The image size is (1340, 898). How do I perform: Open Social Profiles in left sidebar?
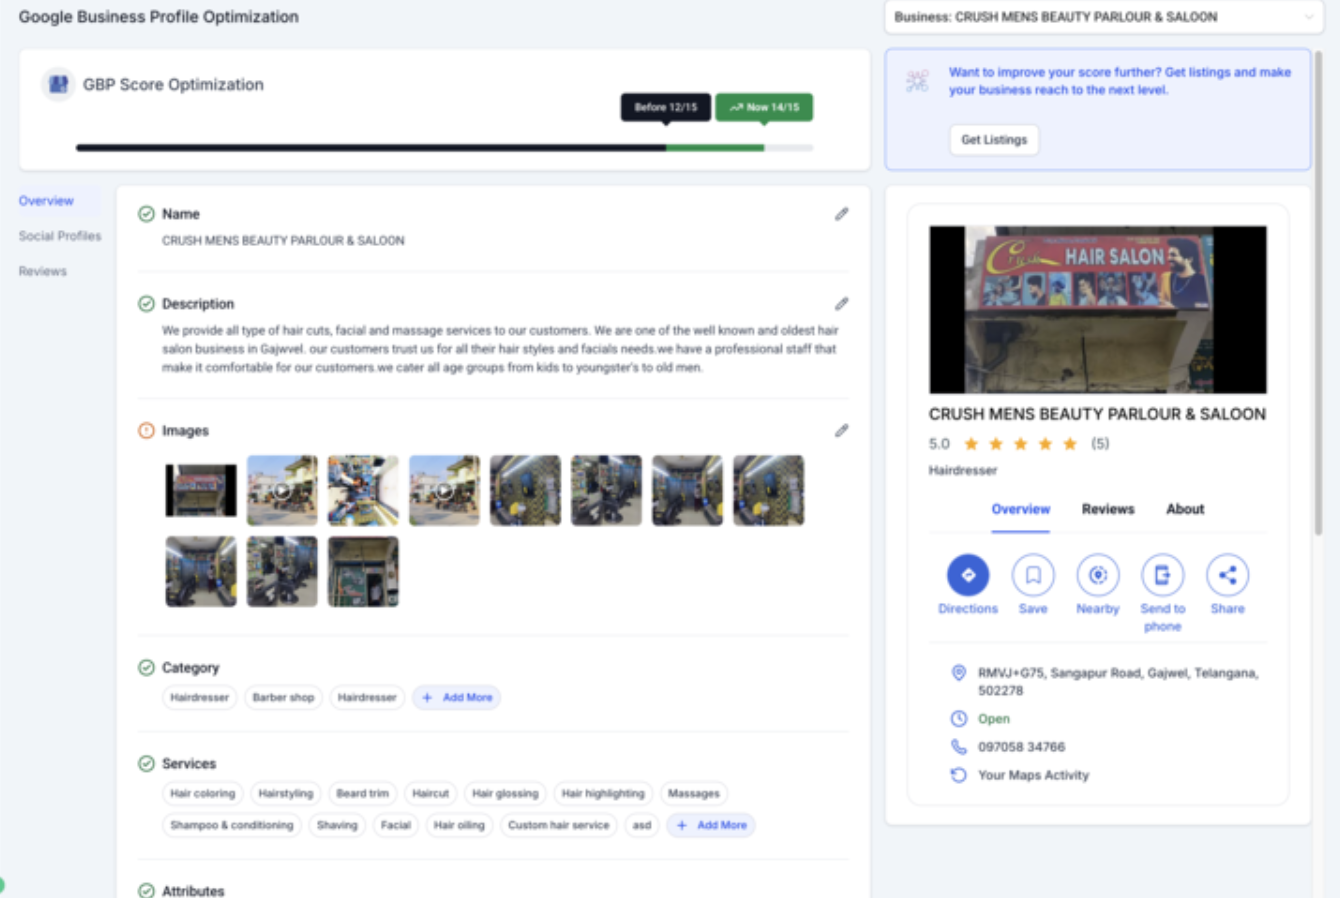tap(60, 236)
